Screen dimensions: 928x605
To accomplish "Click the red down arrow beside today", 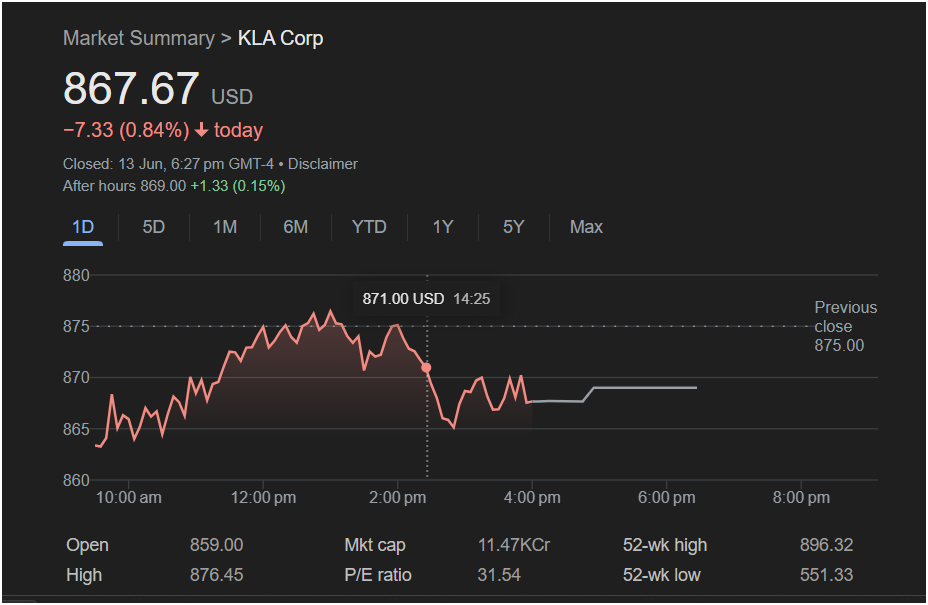I will point(202,130).
